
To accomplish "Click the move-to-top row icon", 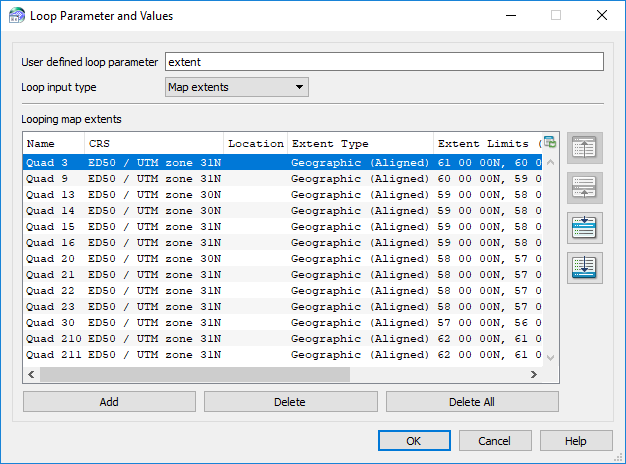I will coord(585,148).
